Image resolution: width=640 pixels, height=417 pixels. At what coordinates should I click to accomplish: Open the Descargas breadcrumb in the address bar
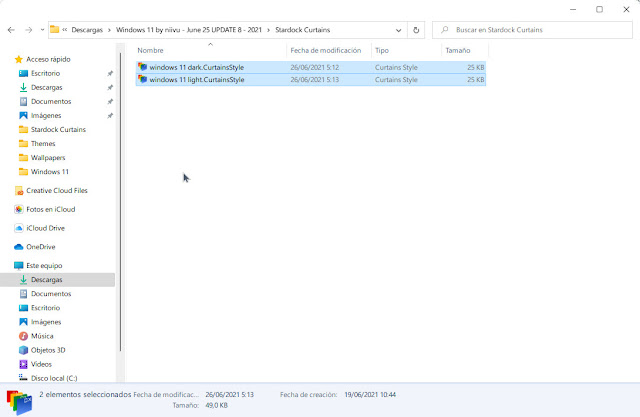coord(87,30)
